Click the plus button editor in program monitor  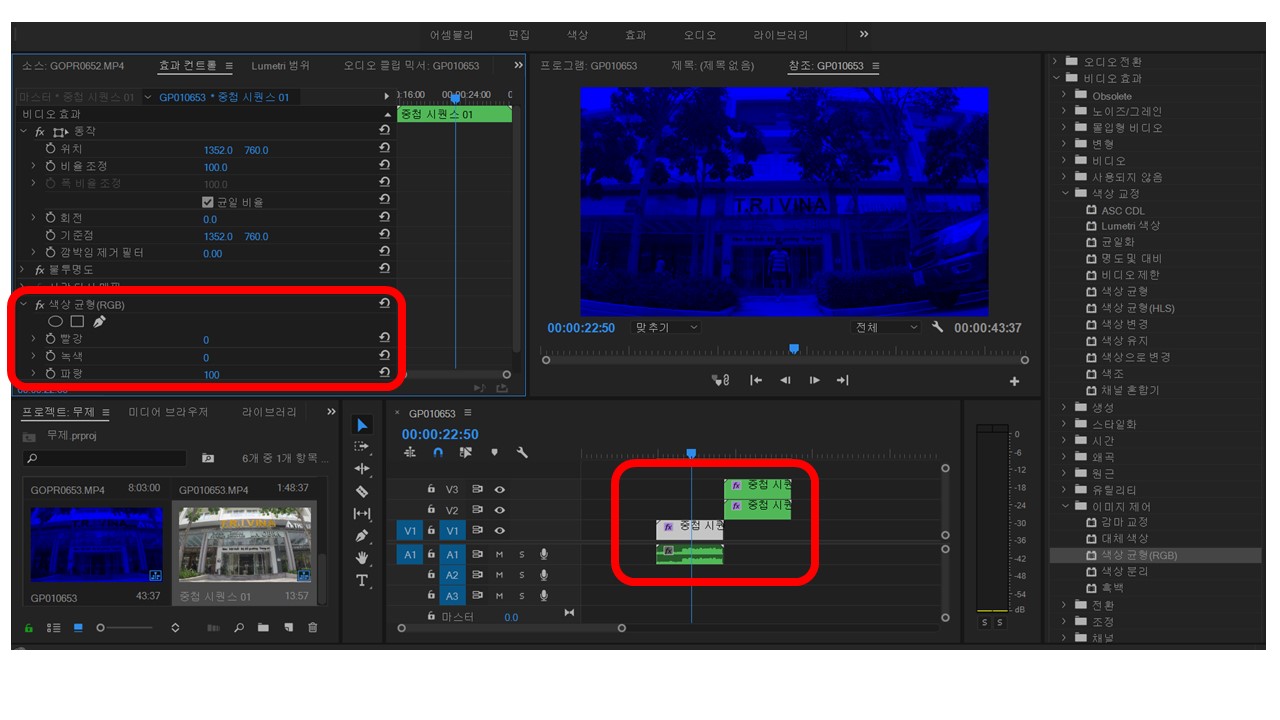1015,381
